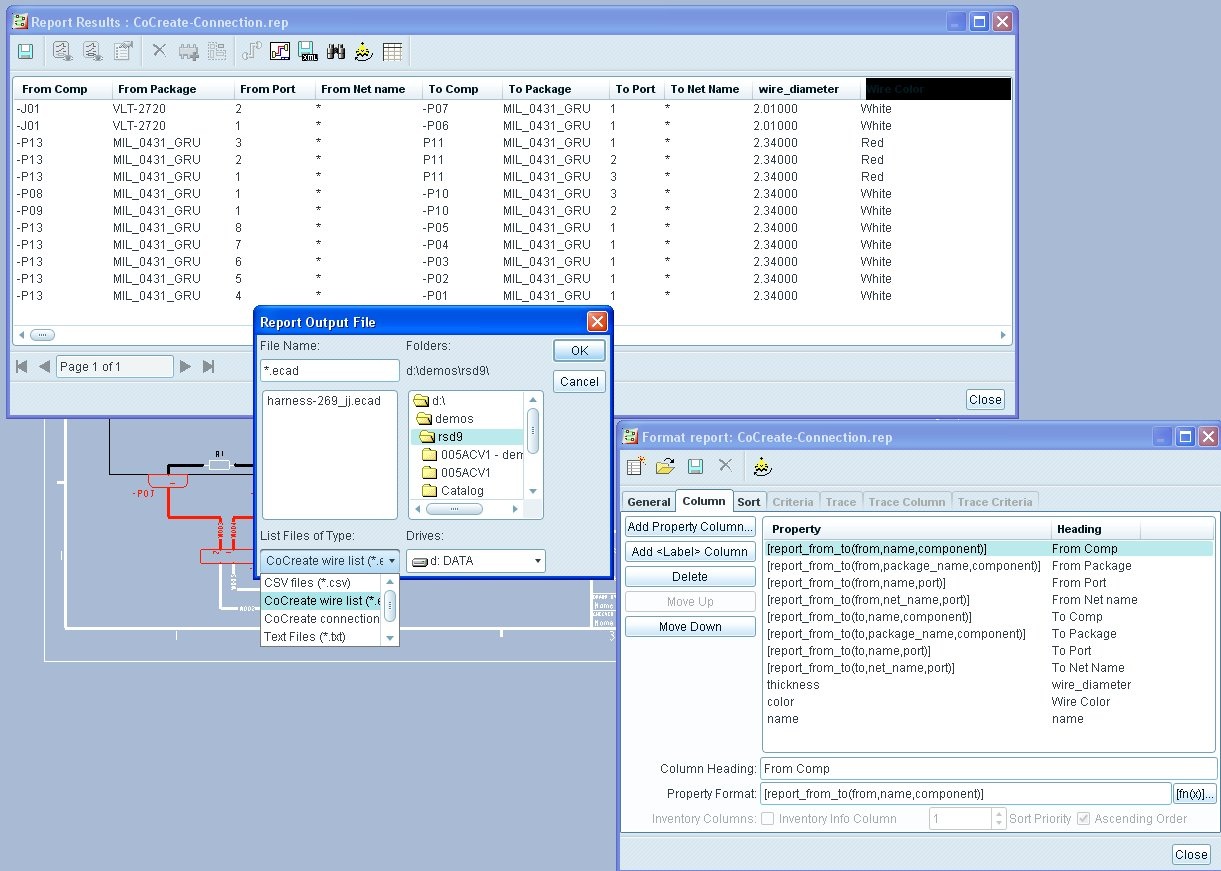The height and width of the screenshot is (871, 1221).
Task: Export the report as XML
Action: tap(307, 50)
